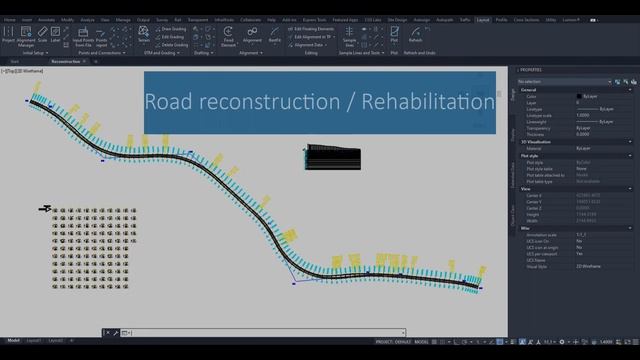Open the No selection dropdown in Properties
The height and width of the screenshot is (360, 640).
[x=564, y=82]
